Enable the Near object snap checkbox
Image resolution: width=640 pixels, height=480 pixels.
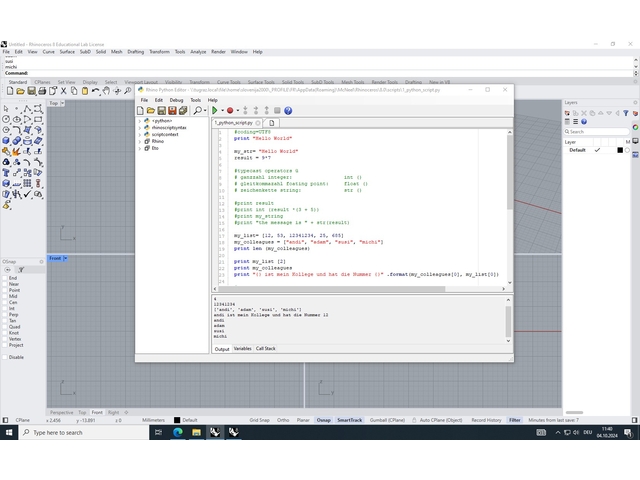point(5,284)
